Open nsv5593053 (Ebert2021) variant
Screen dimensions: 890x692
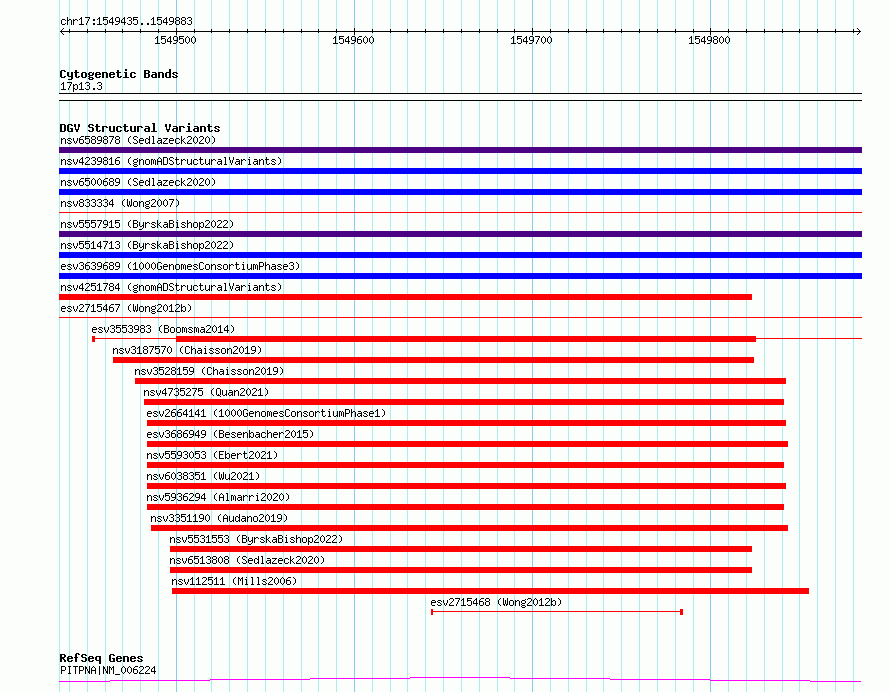pos(212,455)
